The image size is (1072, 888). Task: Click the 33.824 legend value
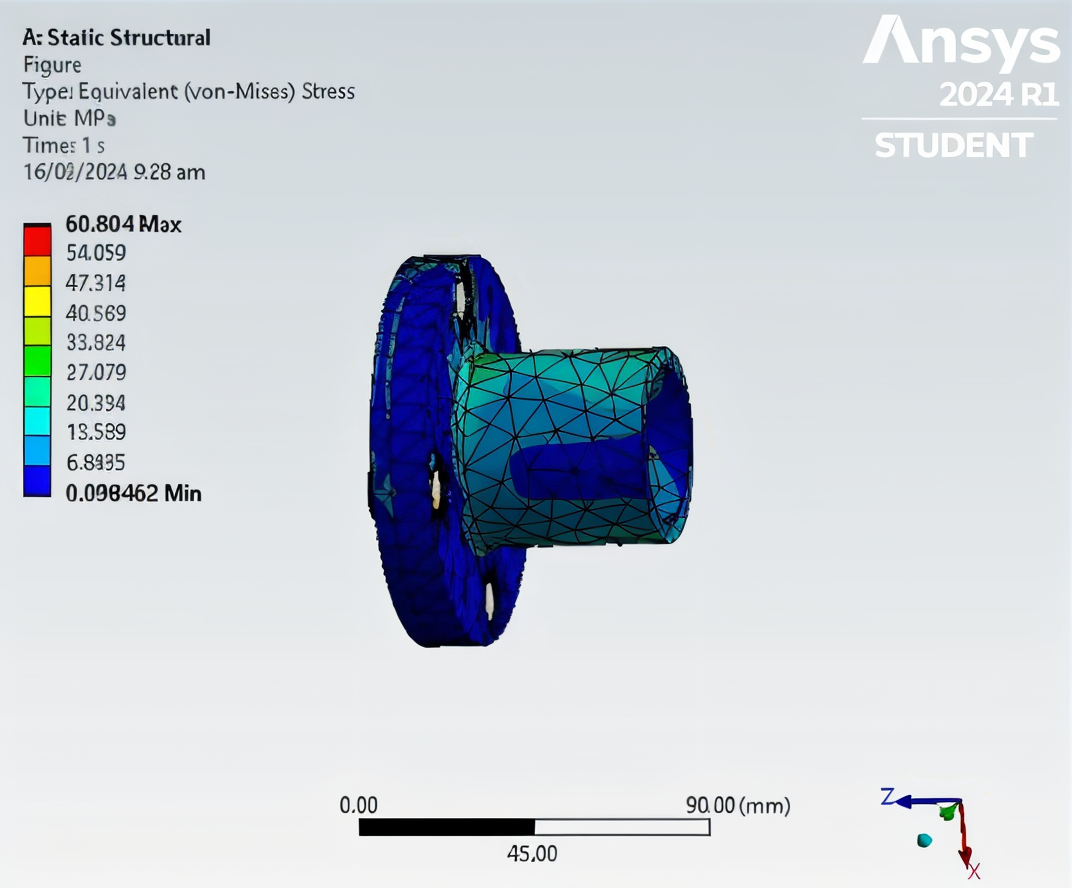96,343
